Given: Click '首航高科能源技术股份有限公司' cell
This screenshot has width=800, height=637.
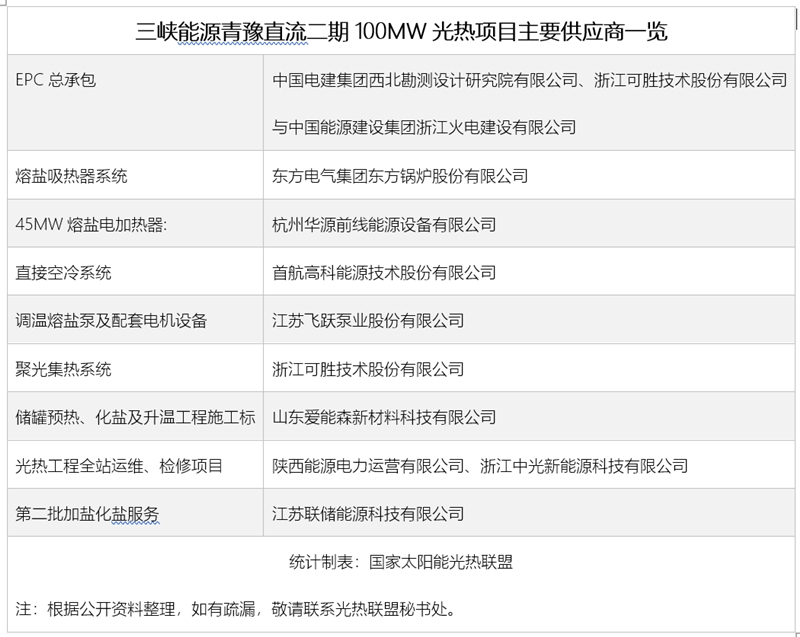Looking at the screenshot, I should 529,271.
